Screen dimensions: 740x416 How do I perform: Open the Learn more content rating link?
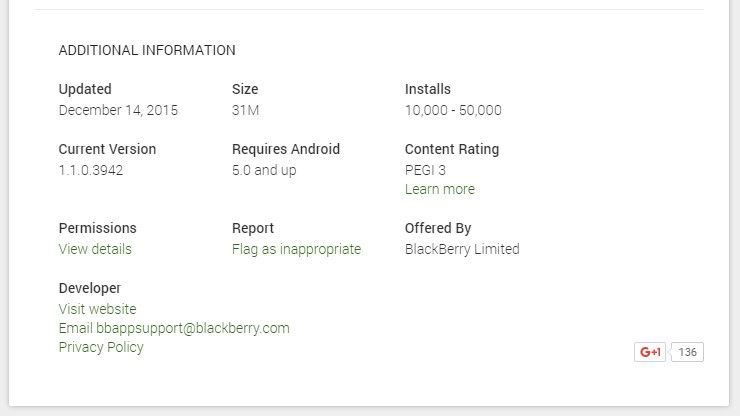coord(440,189)
